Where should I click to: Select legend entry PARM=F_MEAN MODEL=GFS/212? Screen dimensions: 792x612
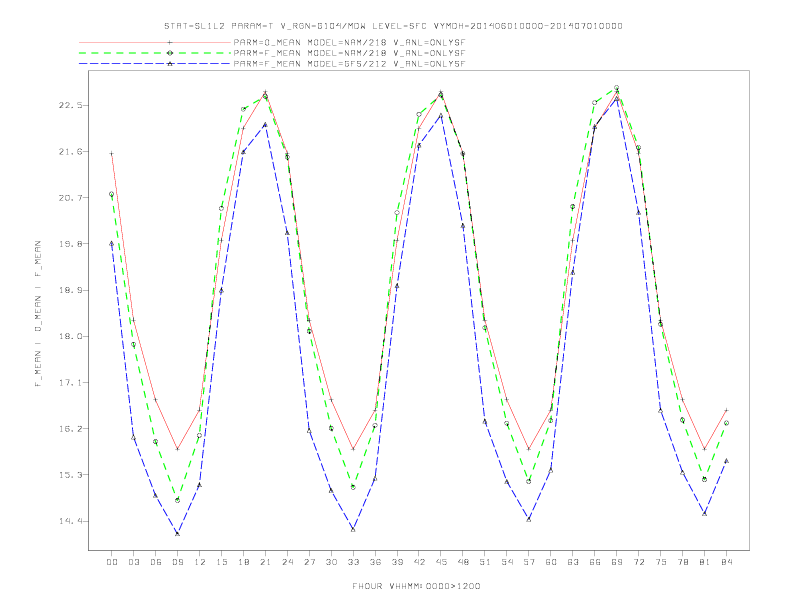(349, 64)
